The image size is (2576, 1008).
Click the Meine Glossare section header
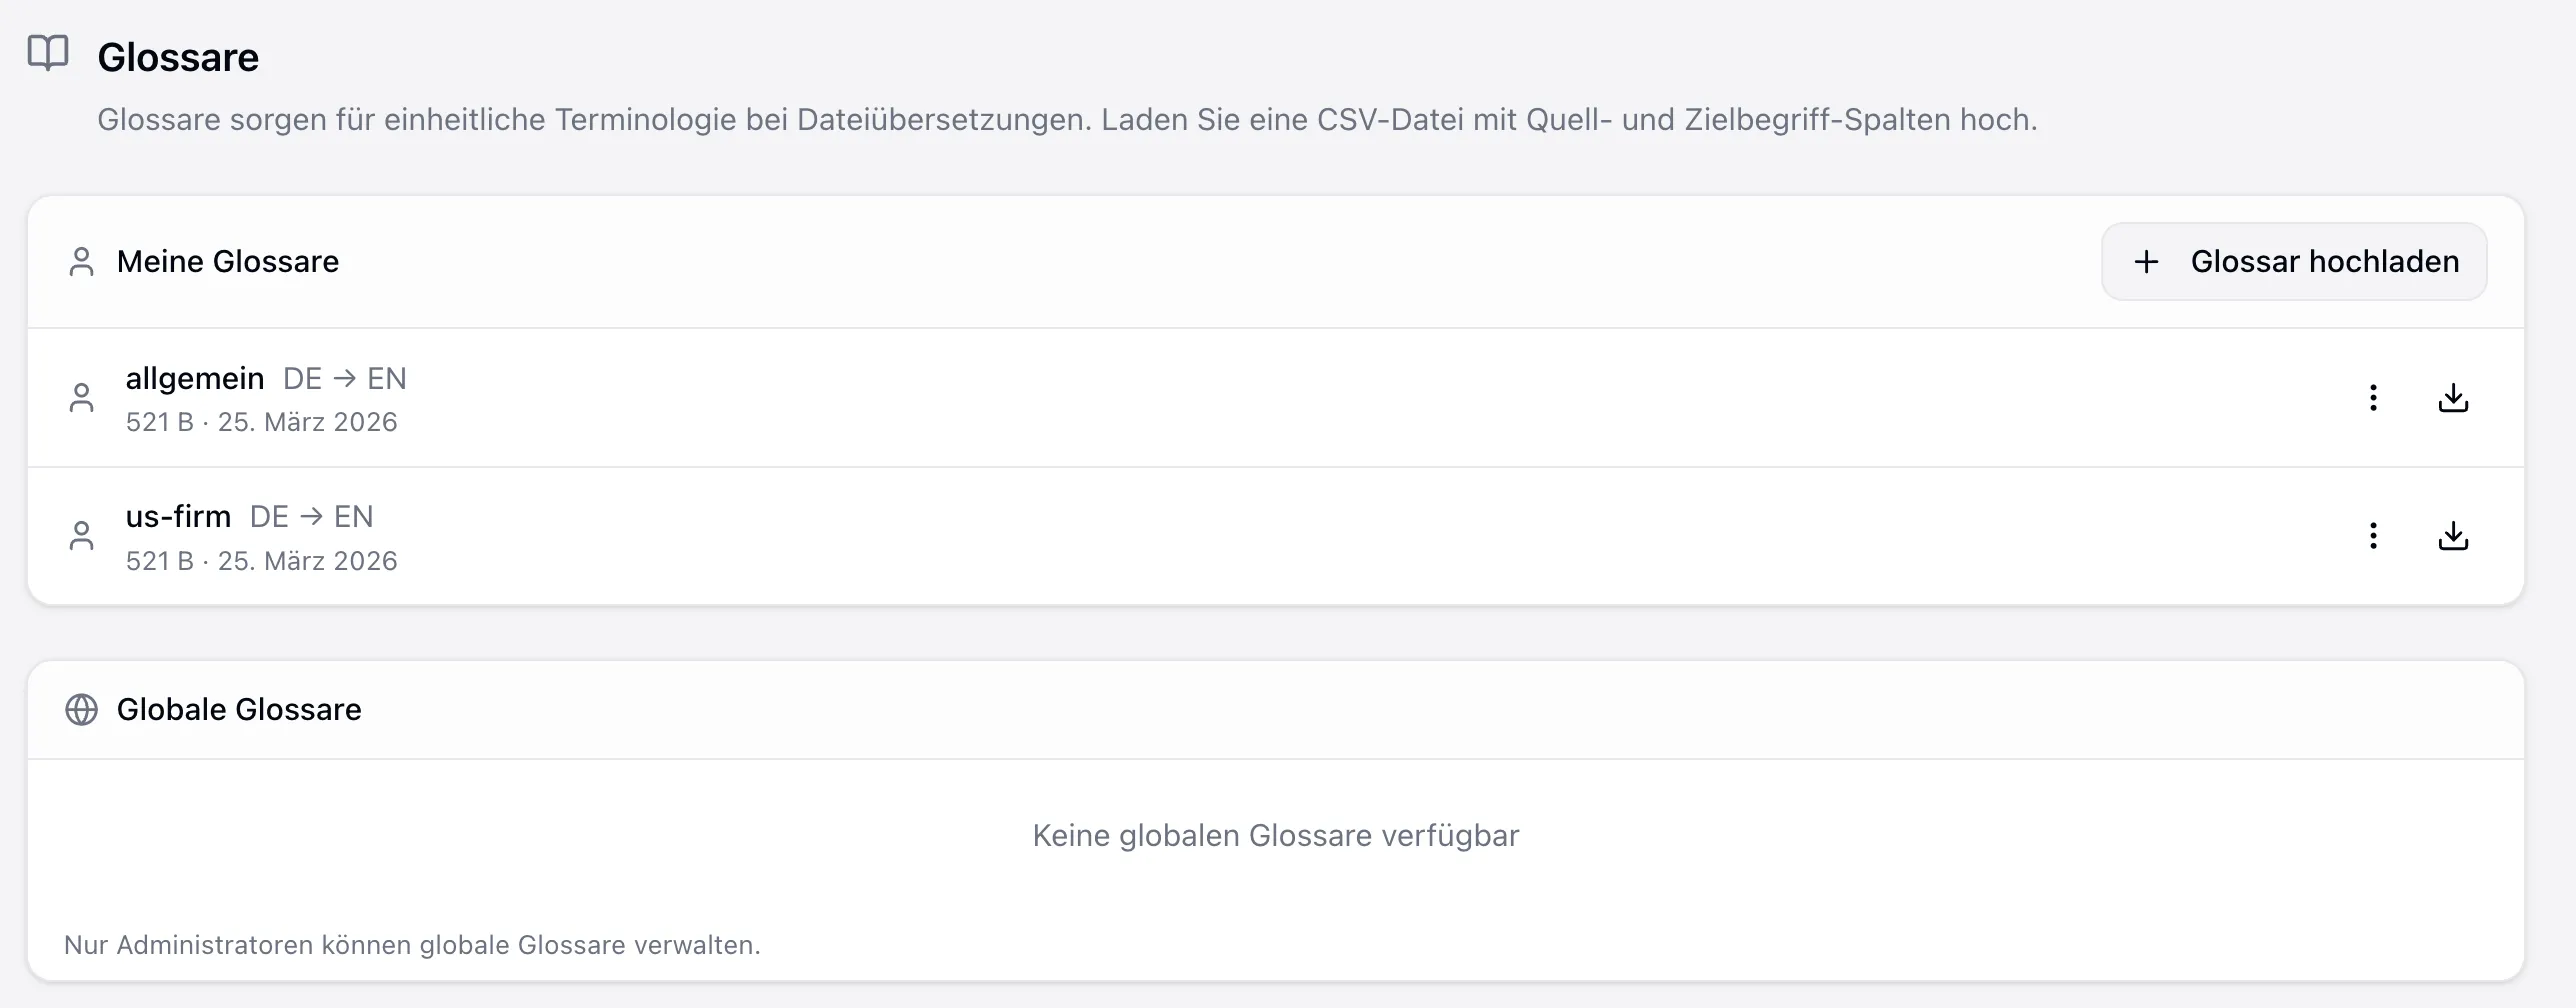pos(228,262)
